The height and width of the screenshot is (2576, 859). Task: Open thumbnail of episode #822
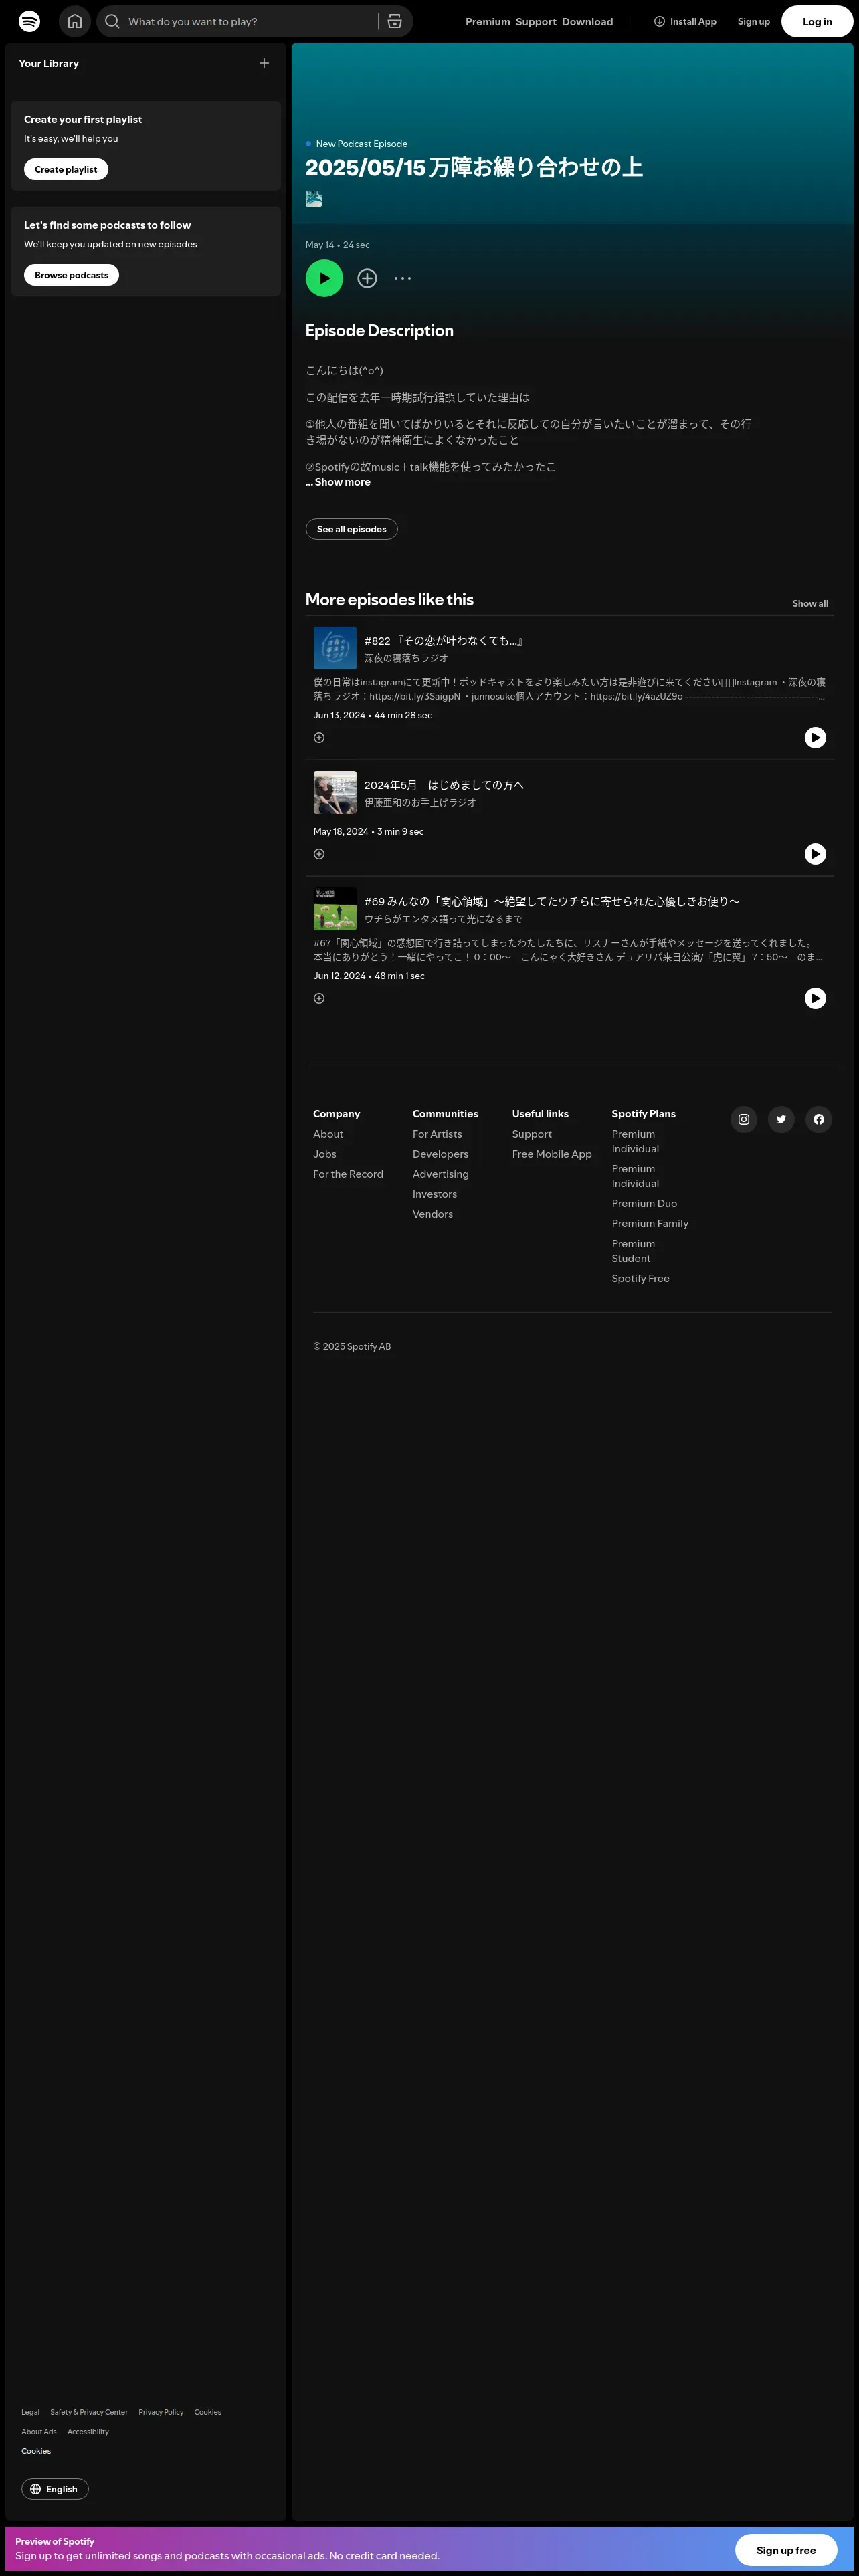click(335, 648)
